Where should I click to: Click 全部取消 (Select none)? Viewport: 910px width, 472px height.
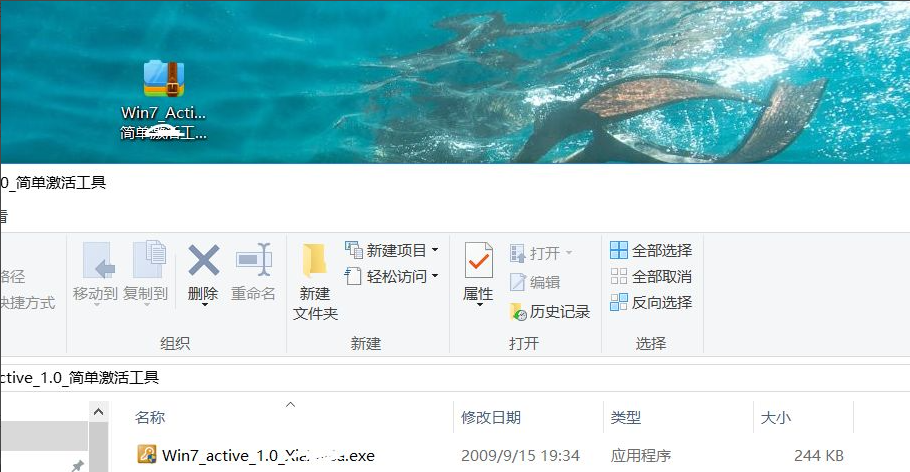point(651,276)
